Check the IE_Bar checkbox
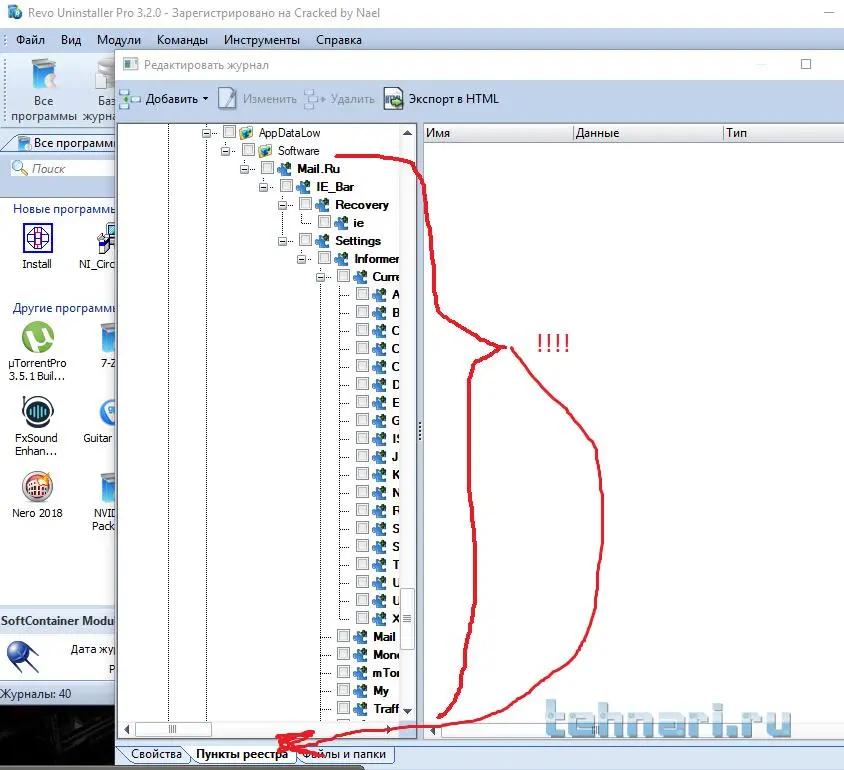The width and height of the screenshot is (844, 770). 286,186
